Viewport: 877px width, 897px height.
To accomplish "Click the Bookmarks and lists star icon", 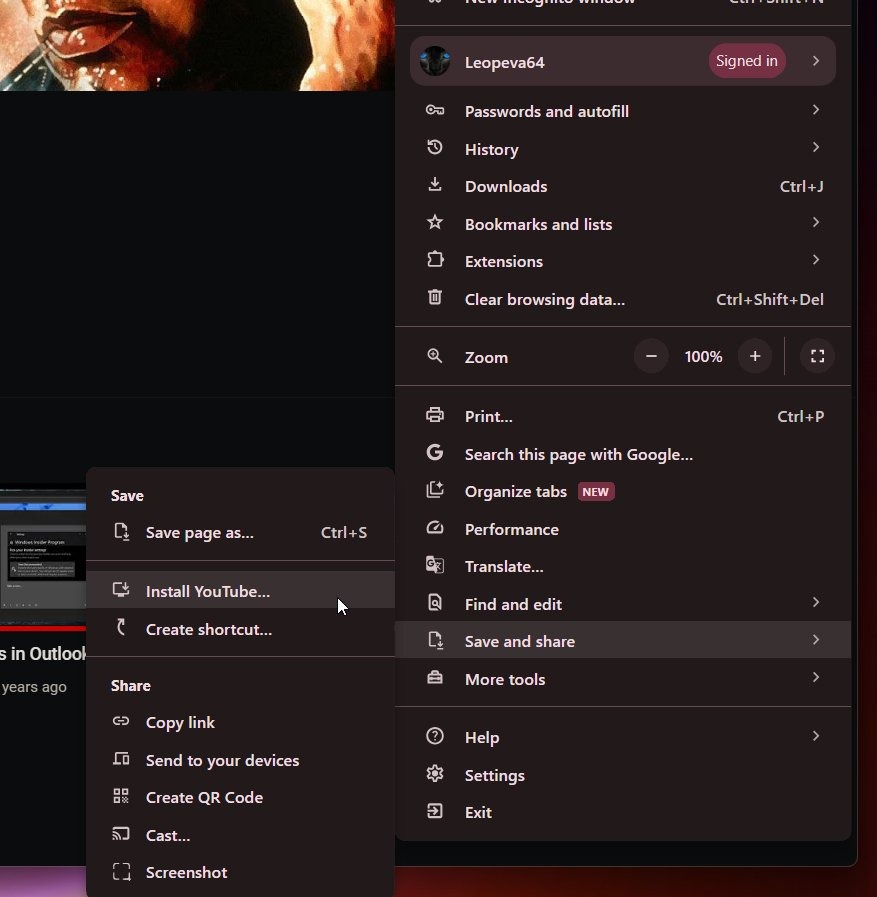I will point(435,222).
